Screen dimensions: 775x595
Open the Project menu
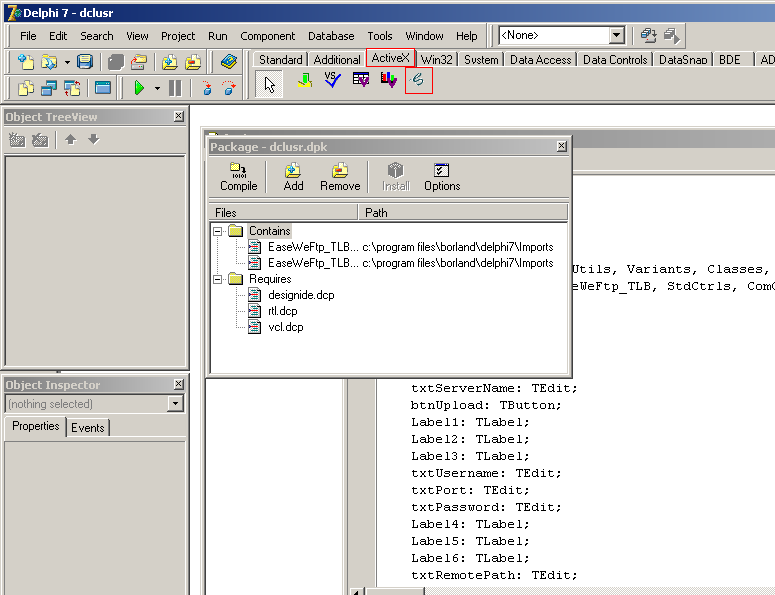pos(178,36)
